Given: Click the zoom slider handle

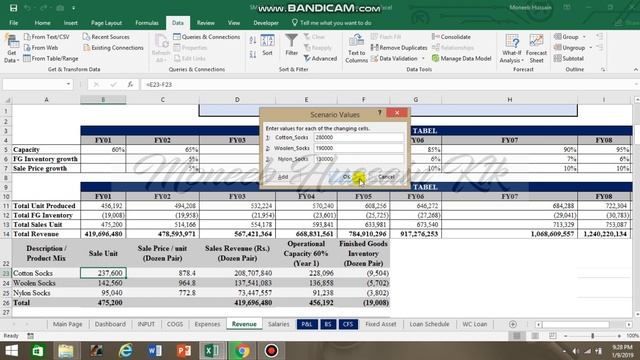Looking at the screenshot, I should click(x=592, y=336).
